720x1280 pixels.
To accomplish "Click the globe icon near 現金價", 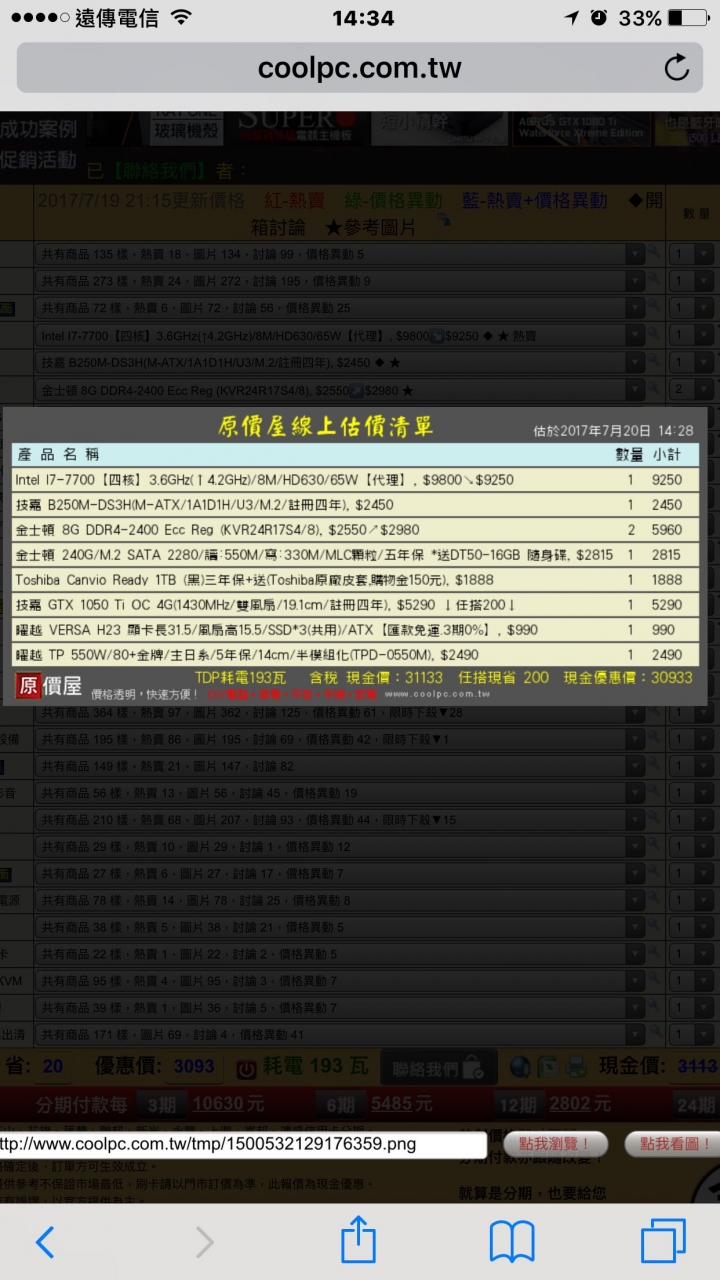I will click(520, 1067).
